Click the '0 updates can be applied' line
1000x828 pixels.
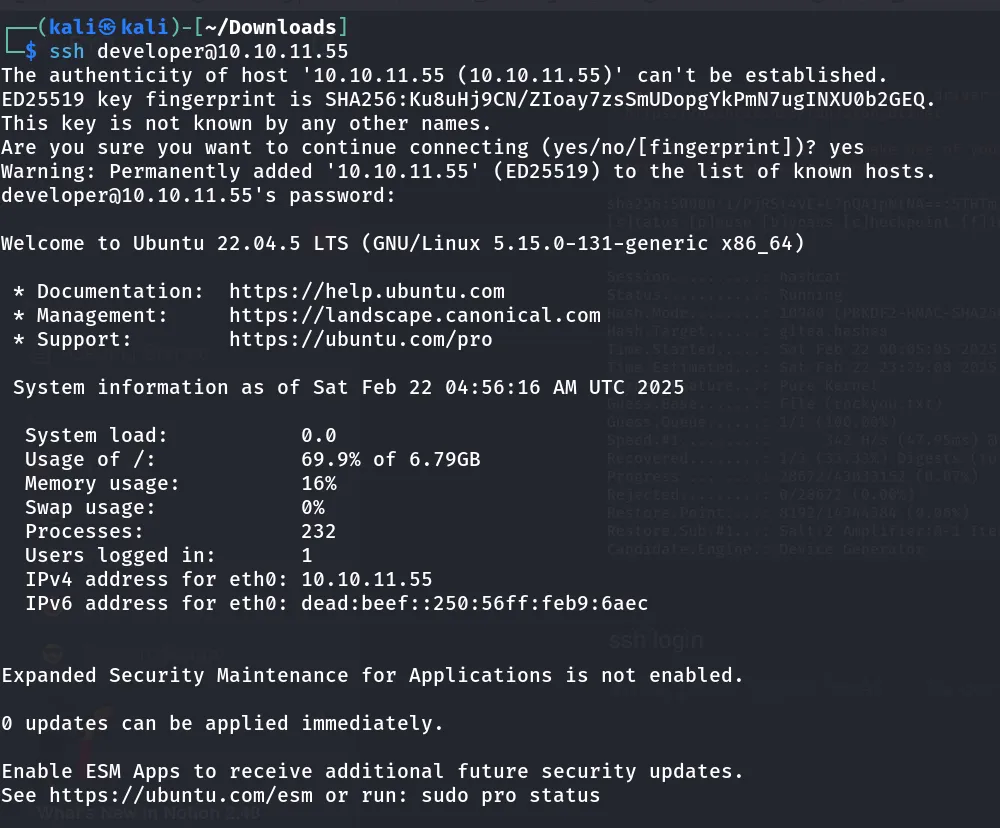click(222, 723)
